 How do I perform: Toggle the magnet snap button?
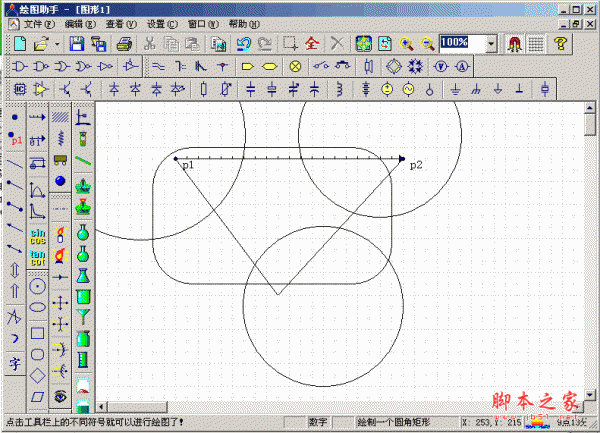click(515, 44)
